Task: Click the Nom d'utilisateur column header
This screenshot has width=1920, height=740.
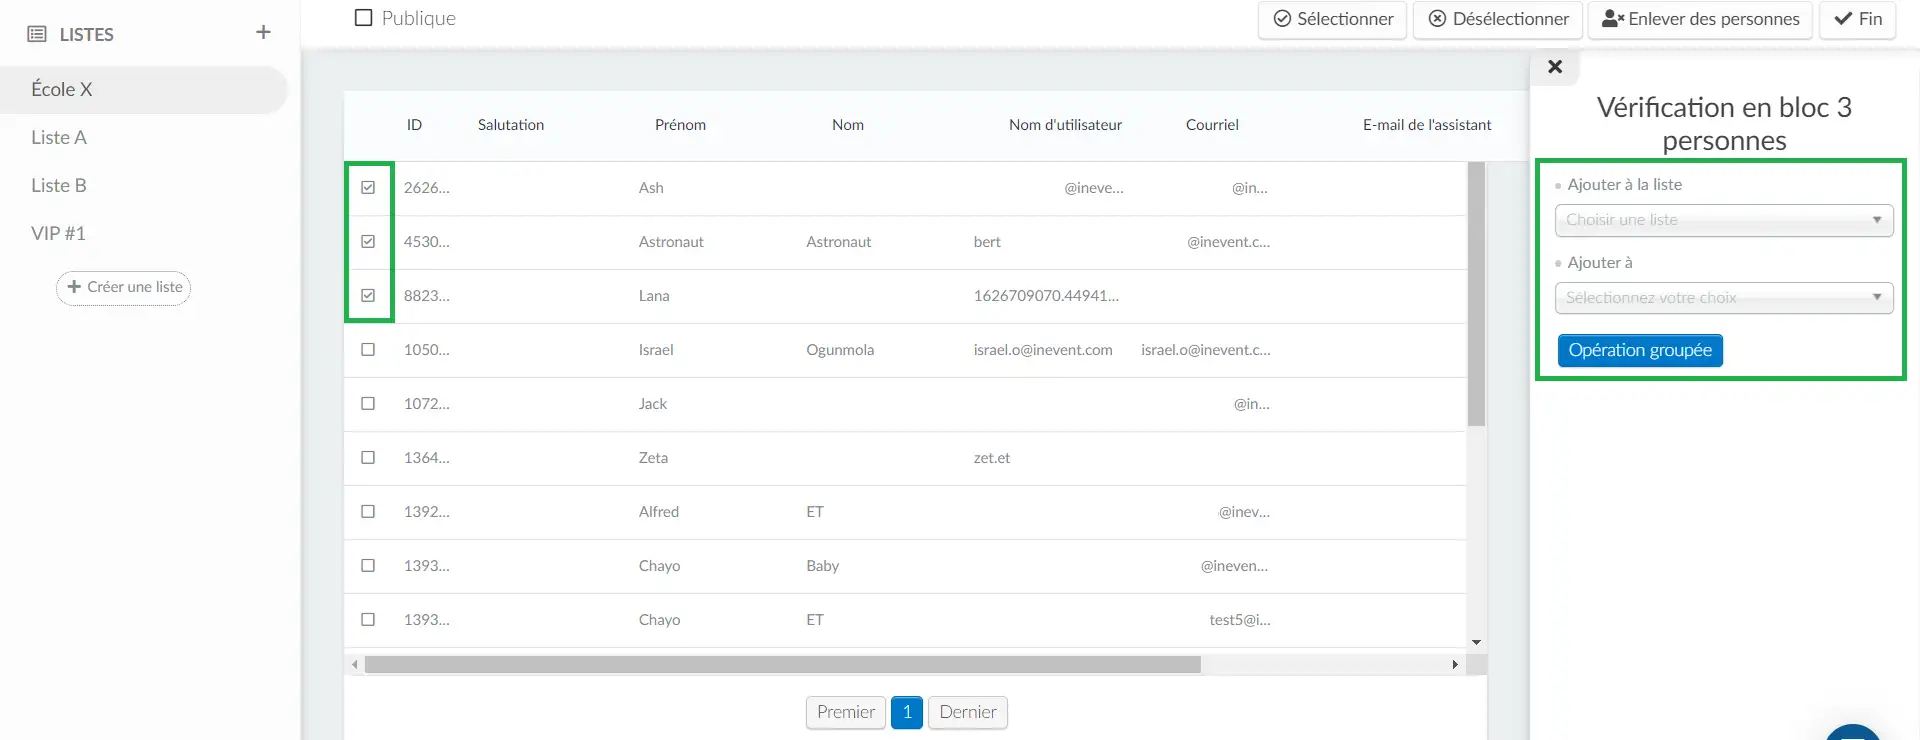Action: [1065, 125]
